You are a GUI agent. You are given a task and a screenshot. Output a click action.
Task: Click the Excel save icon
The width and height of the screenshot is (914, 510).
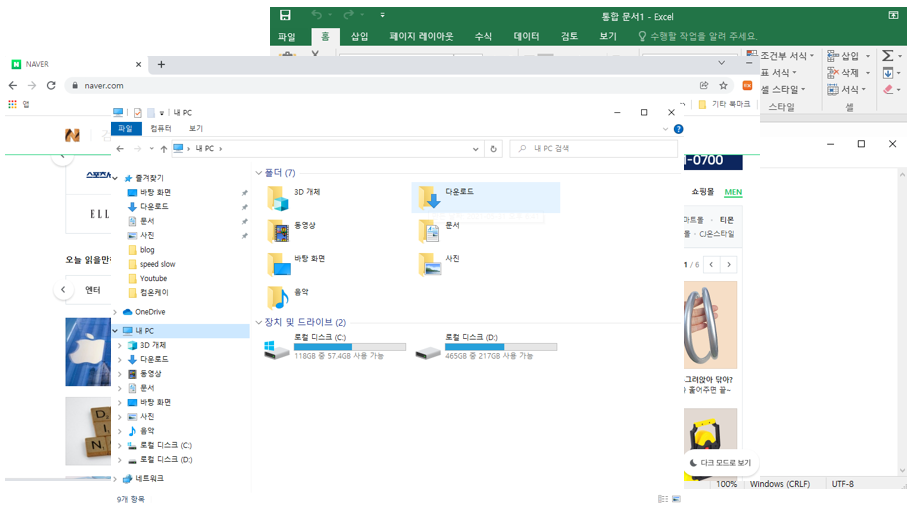click(285, 15)
